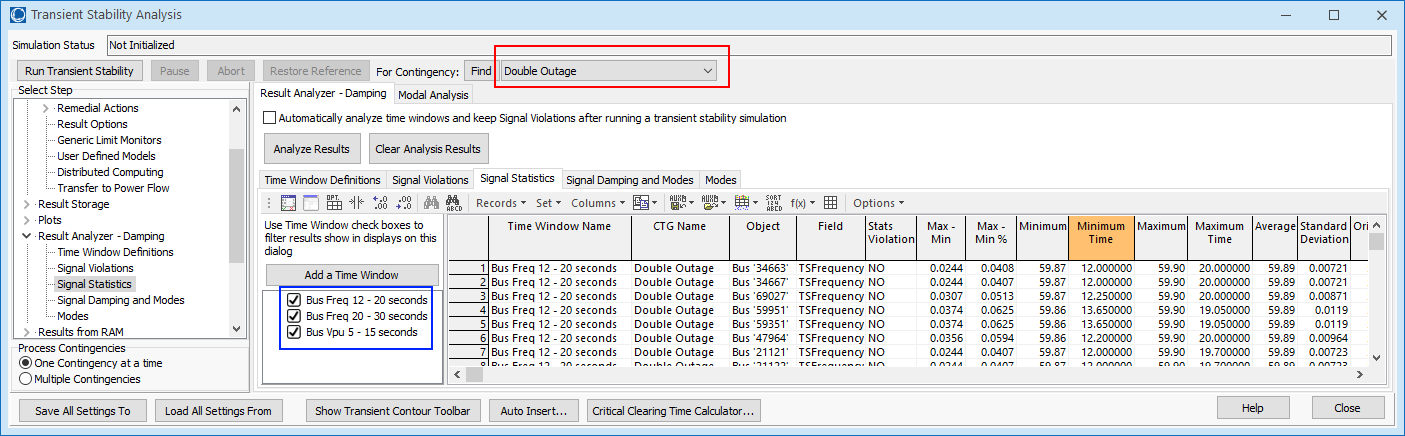Toggle Bus Vpu 5 - 15 seconds checkbox
The height and width of the screenshot is (436, 1405).
(x=293, y=332)
